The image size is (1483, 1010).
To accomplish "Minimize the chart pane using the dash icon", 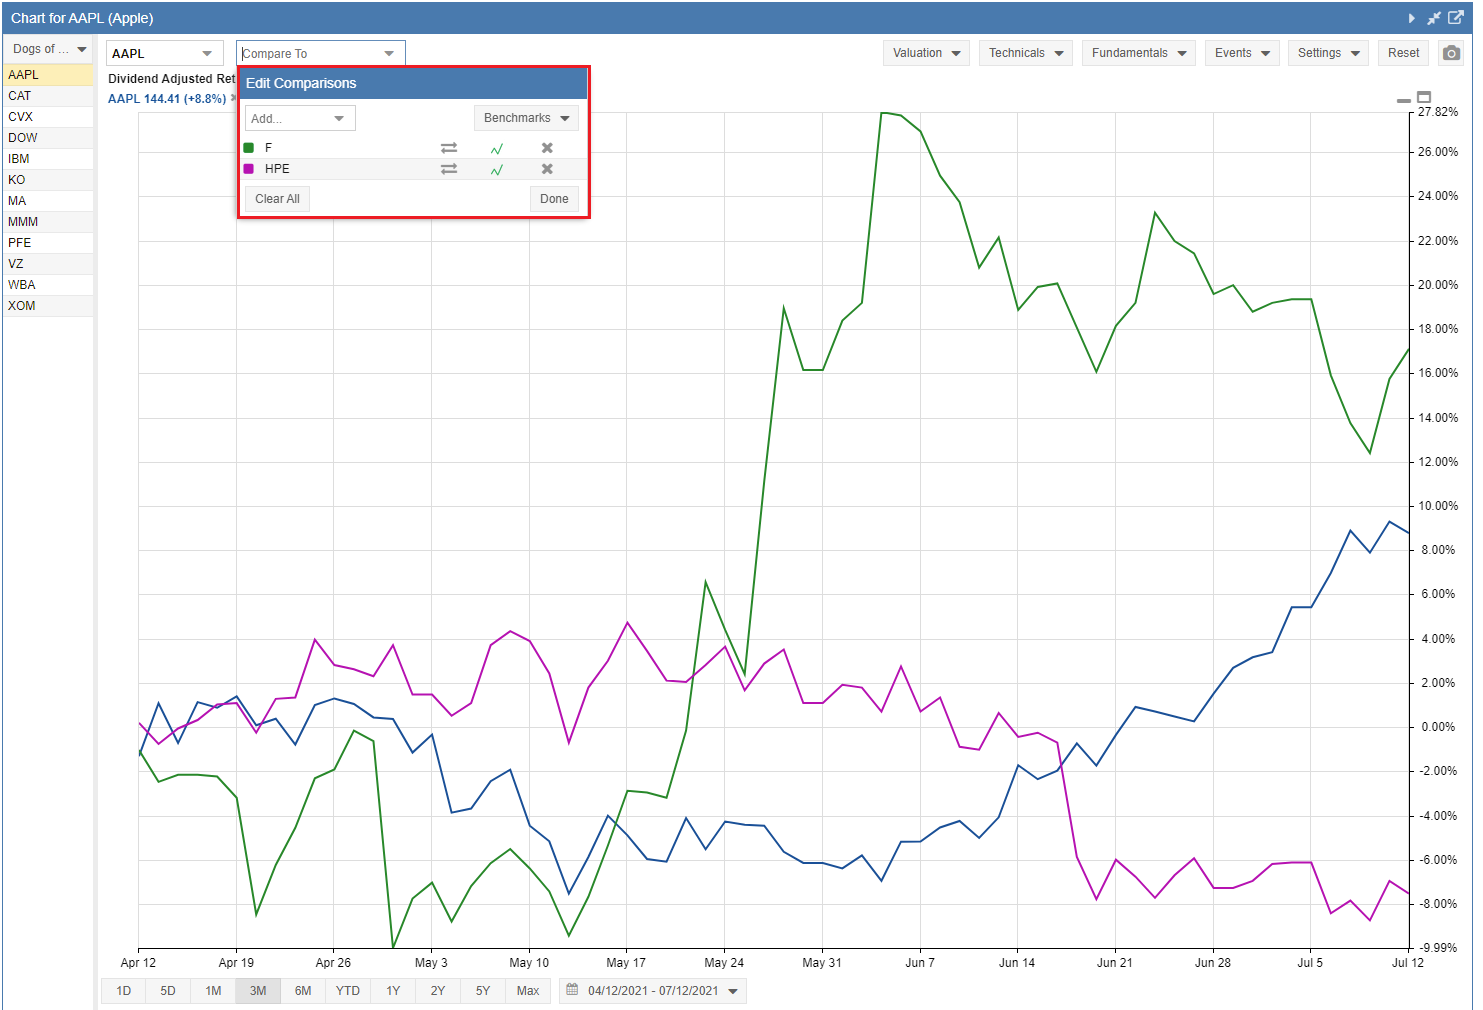I will pyautogui.click(x=1404, y=100).
